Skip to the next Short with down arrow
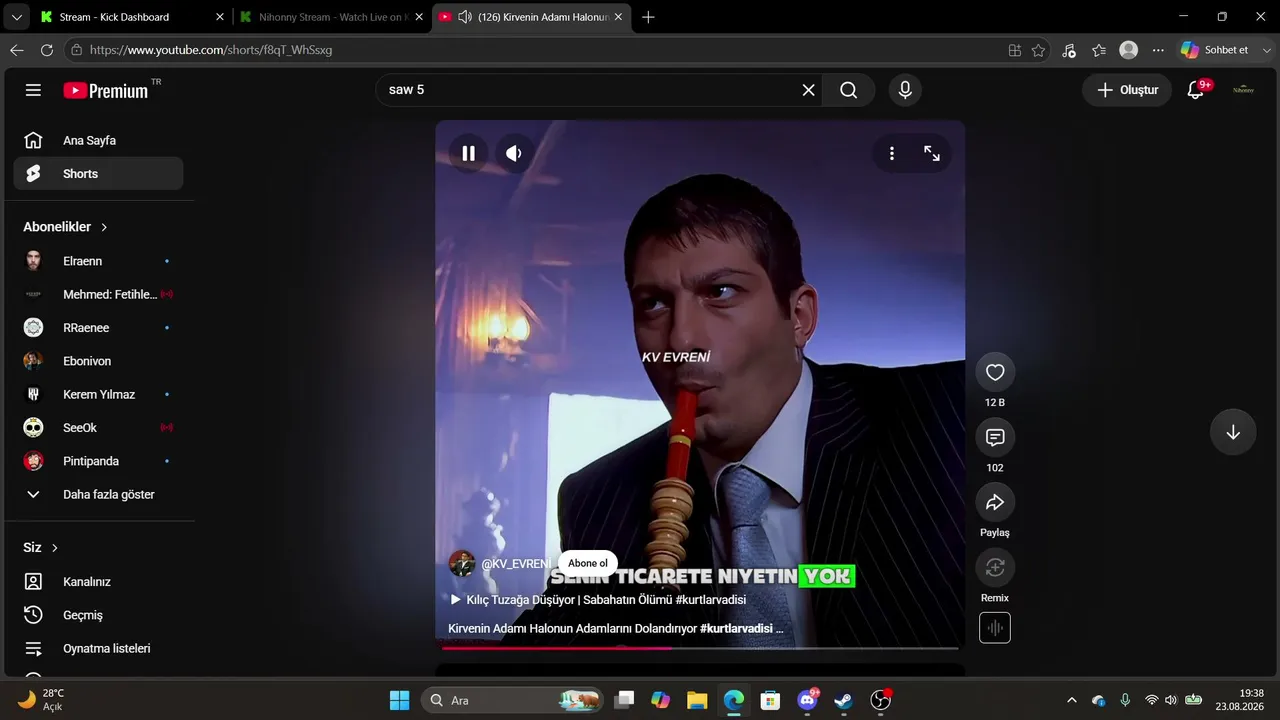The width and height of the screenshot is (1280, 720). click(x=1233, y=432)
